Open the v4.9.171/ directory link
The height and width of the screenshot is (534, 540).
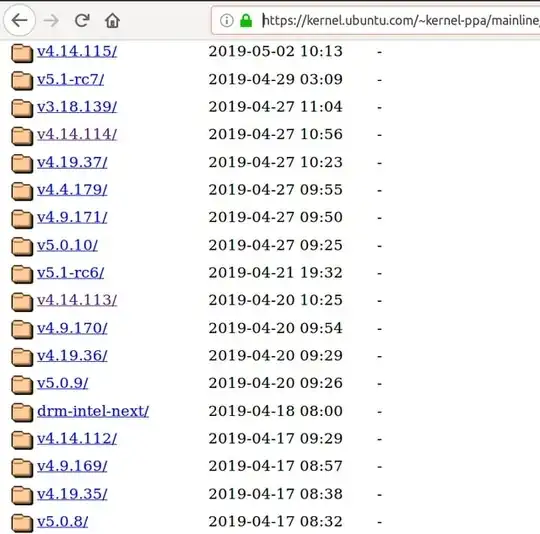coord(72,217)
